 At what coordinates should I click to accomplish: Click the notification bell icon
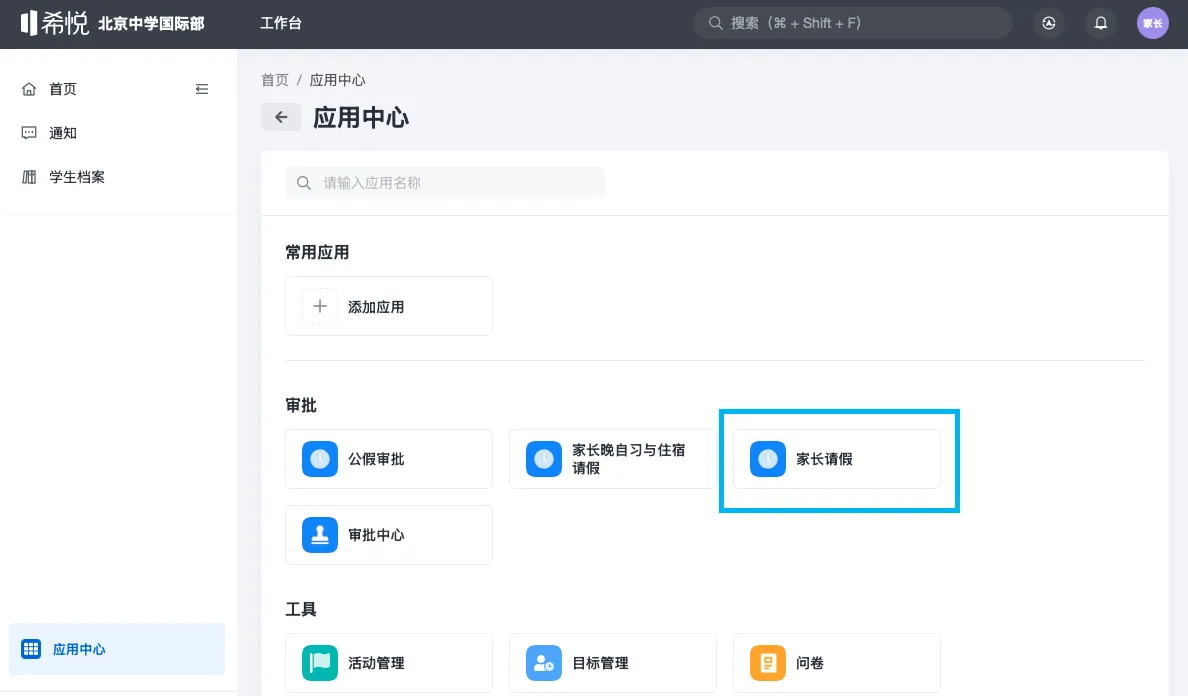click(x=1101, y=23)
